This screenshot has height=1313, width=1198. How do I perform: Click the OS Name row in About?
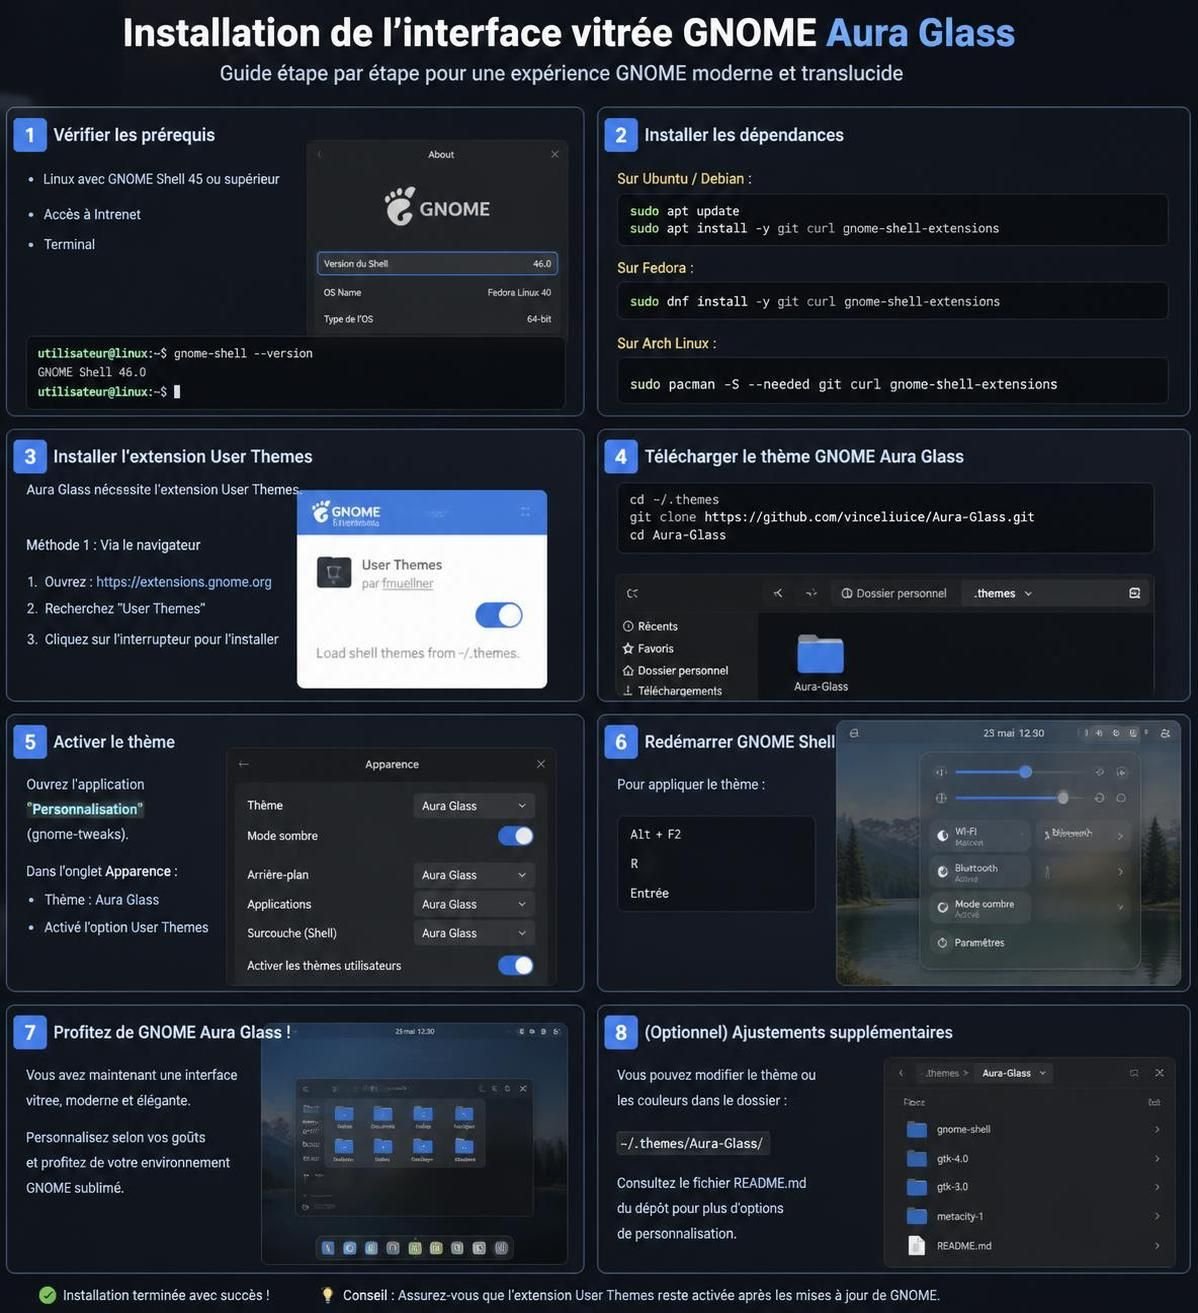(x=437, y=293)
